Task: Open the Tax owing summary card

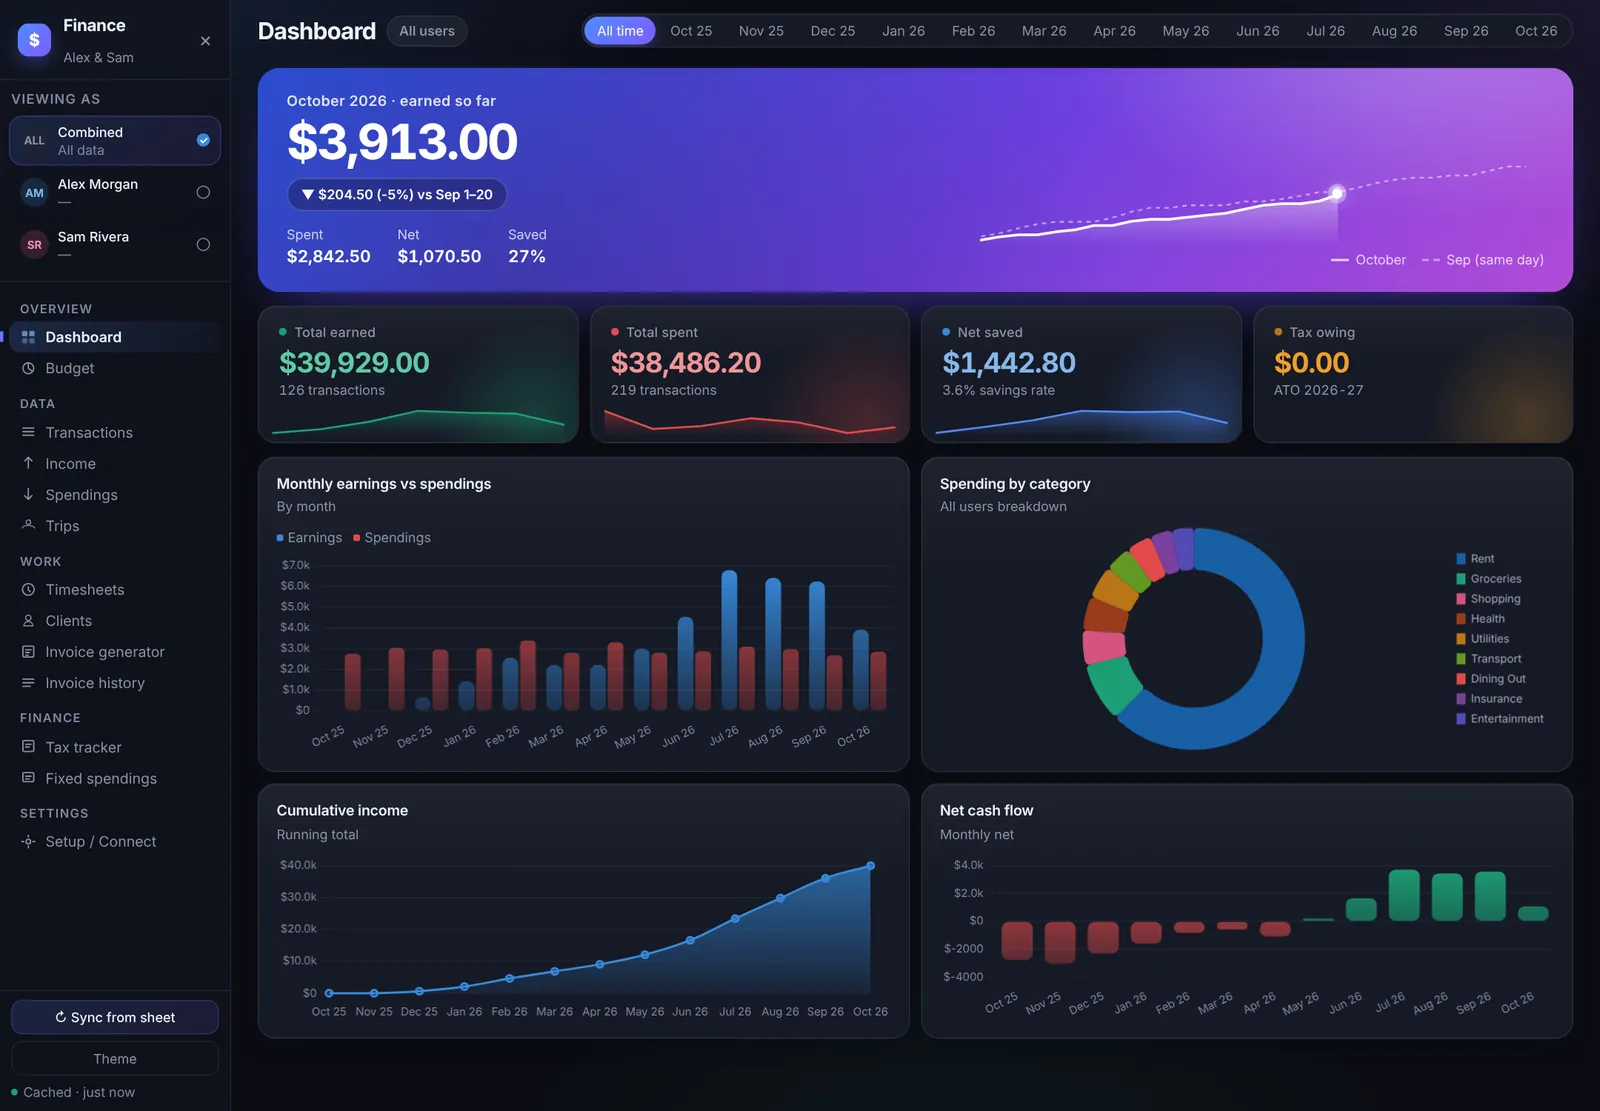Action: (x=1413, y=374)
